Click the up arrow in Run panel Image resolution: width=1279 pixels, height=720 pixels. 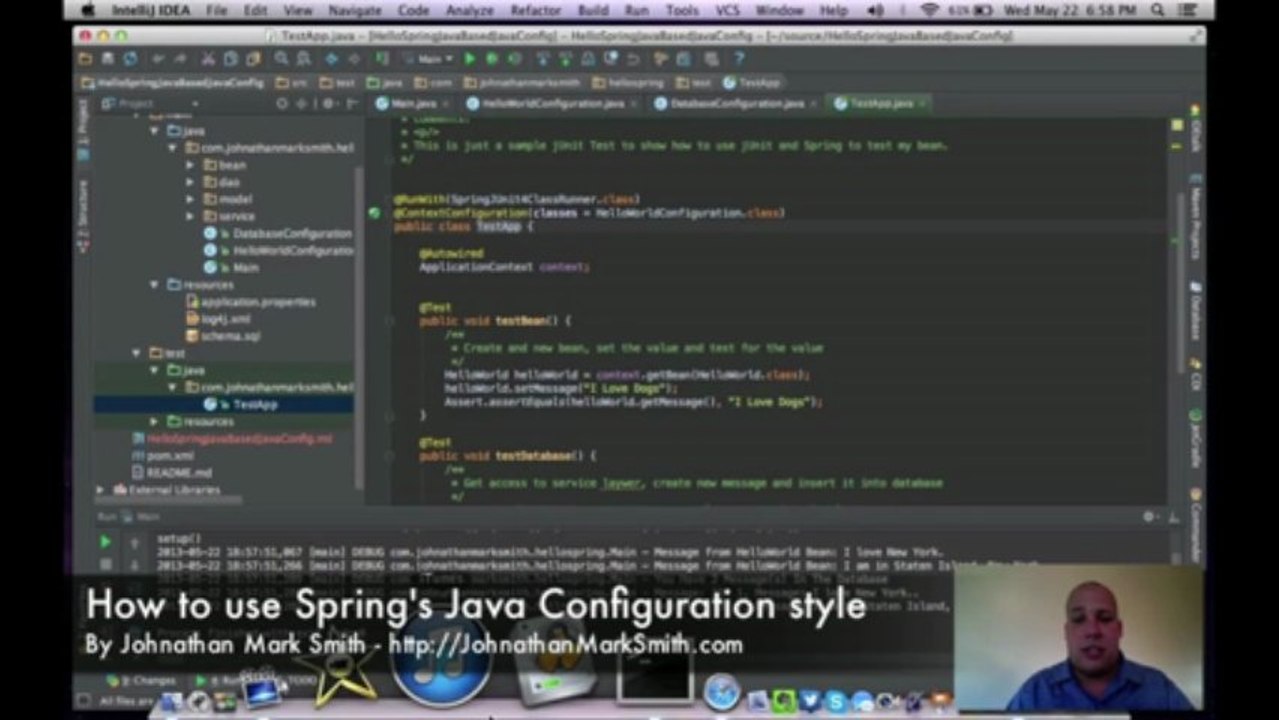coord(134,542)
